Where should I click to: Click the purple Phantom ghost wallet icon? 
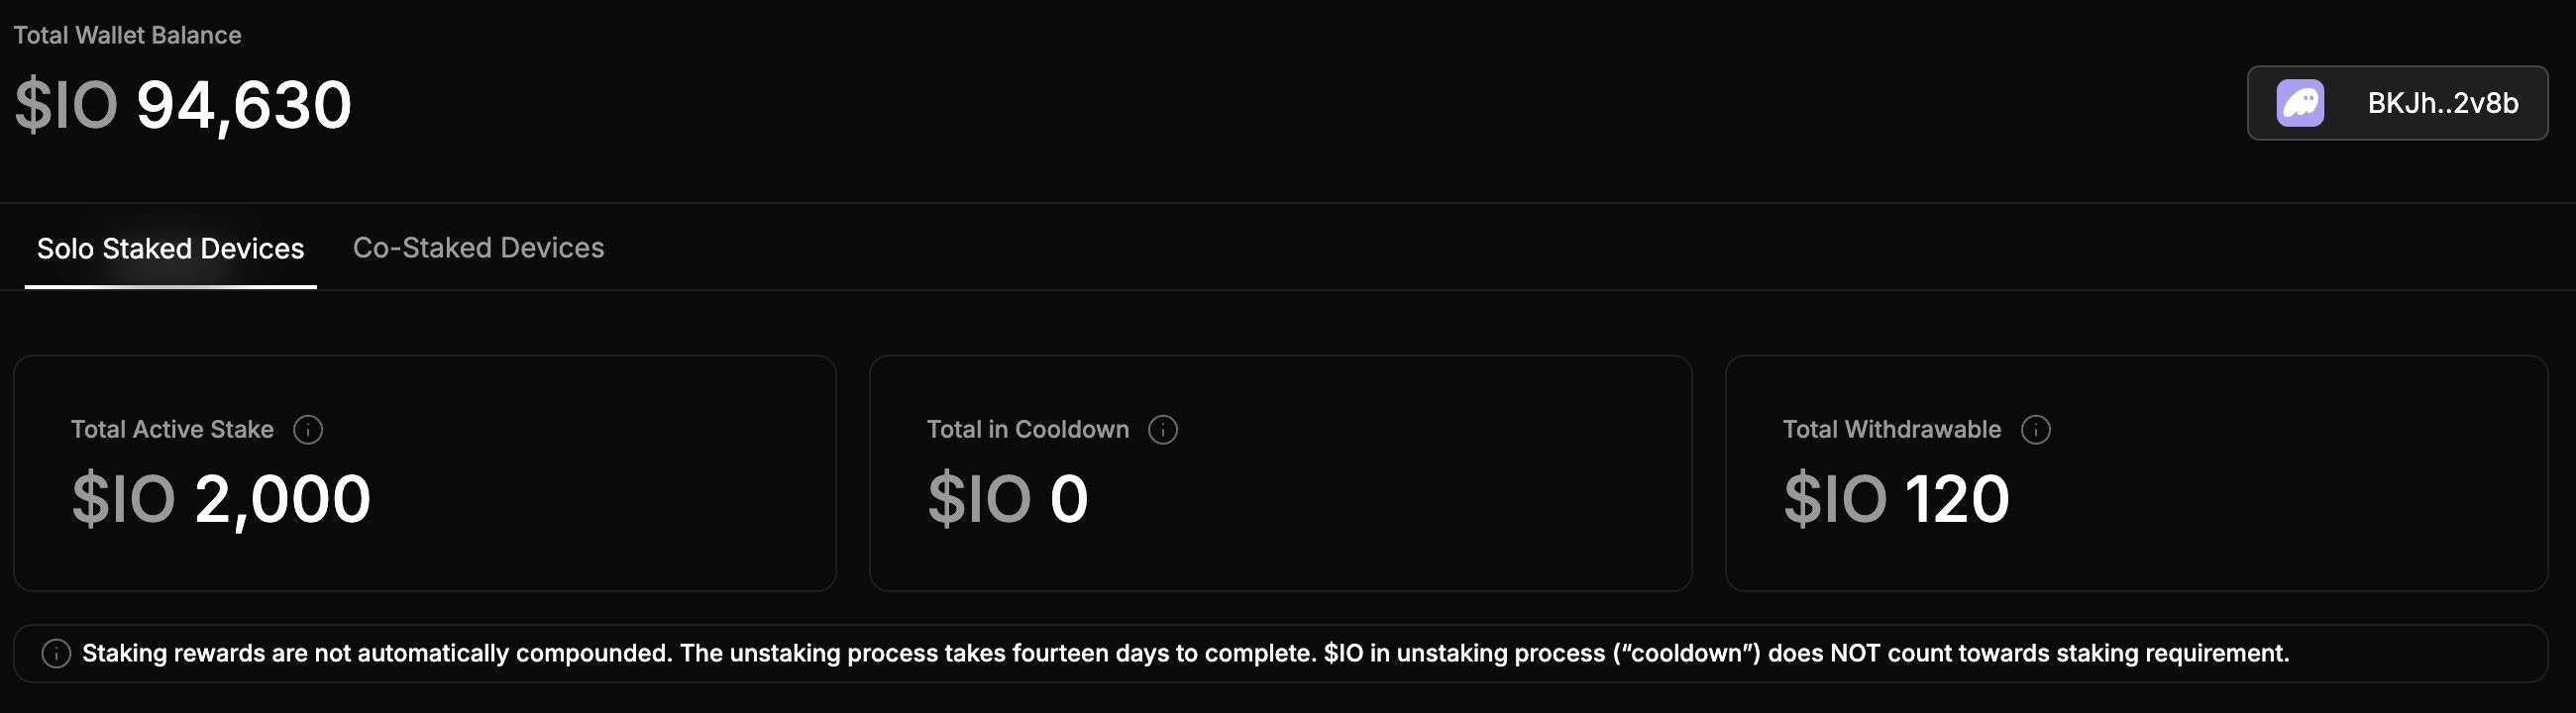(2300, 103)
